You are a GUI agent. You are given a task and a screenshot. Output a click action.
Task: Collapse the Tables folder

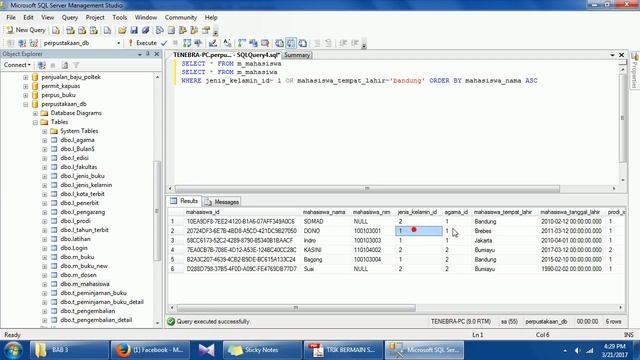coord(35,122)
